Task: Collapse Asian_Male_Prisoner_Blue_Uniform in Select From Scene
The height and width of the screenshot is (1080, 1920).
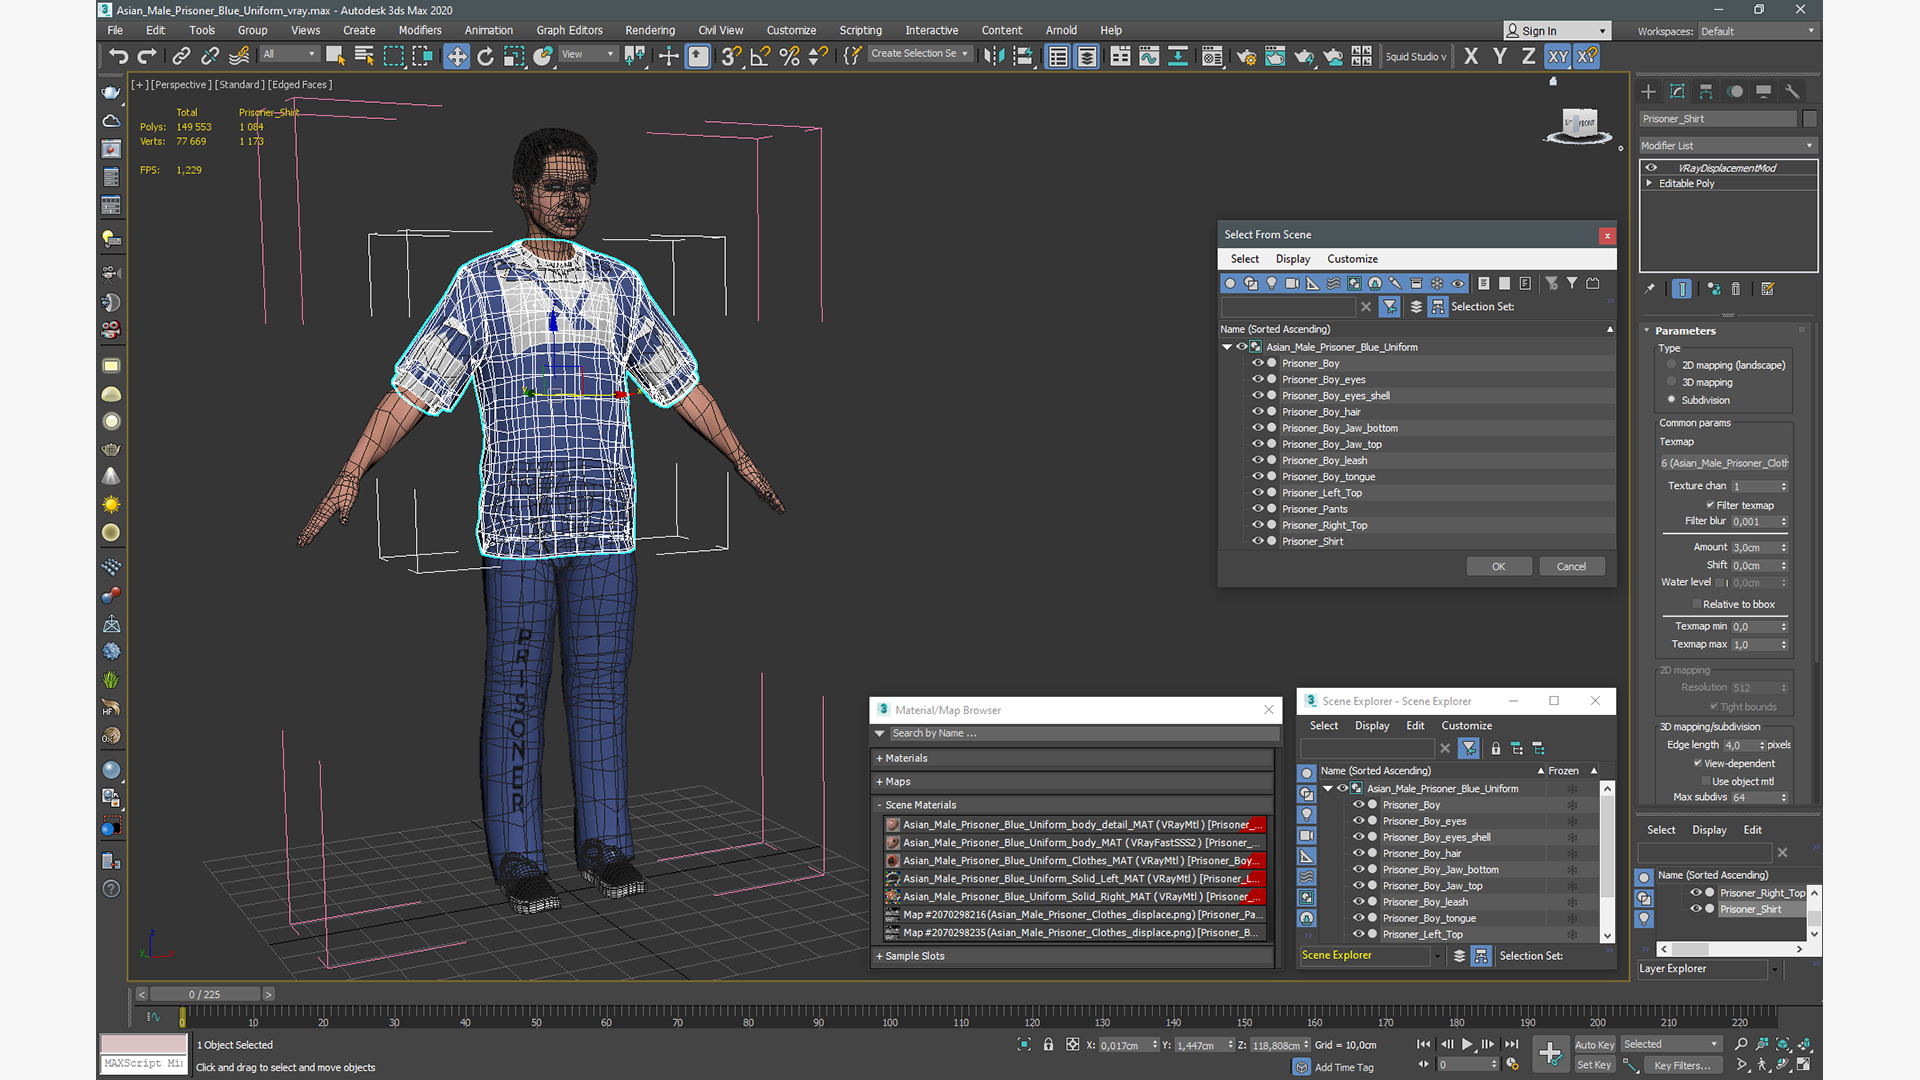Action: 1227,347
